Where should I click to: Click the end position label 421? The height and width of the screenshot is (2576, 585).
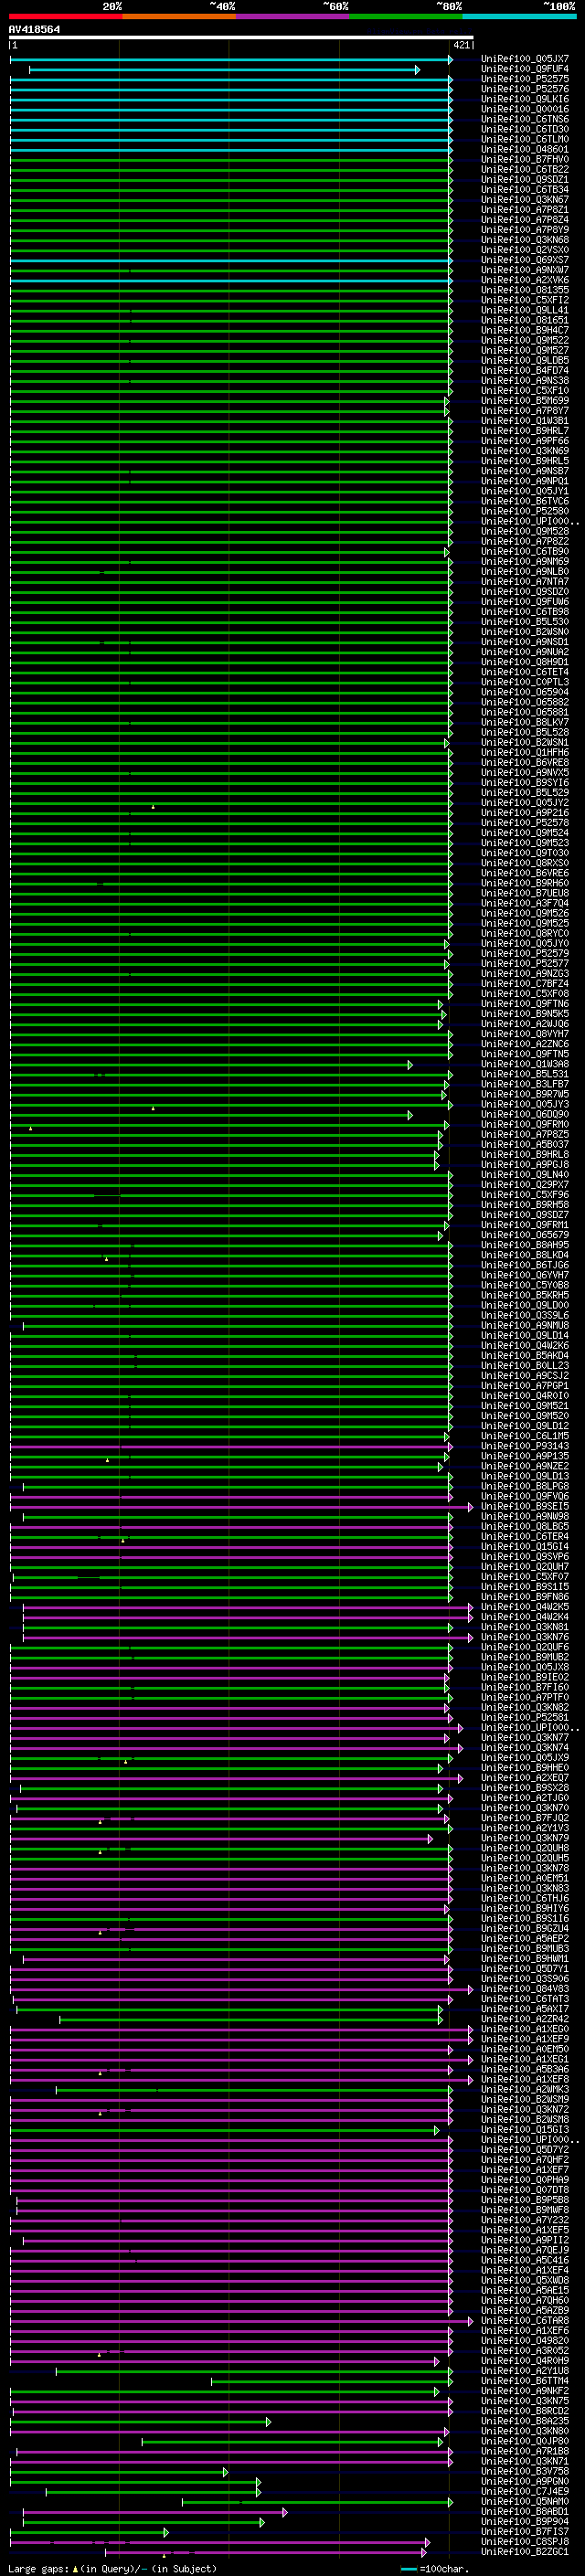(461, 45)
